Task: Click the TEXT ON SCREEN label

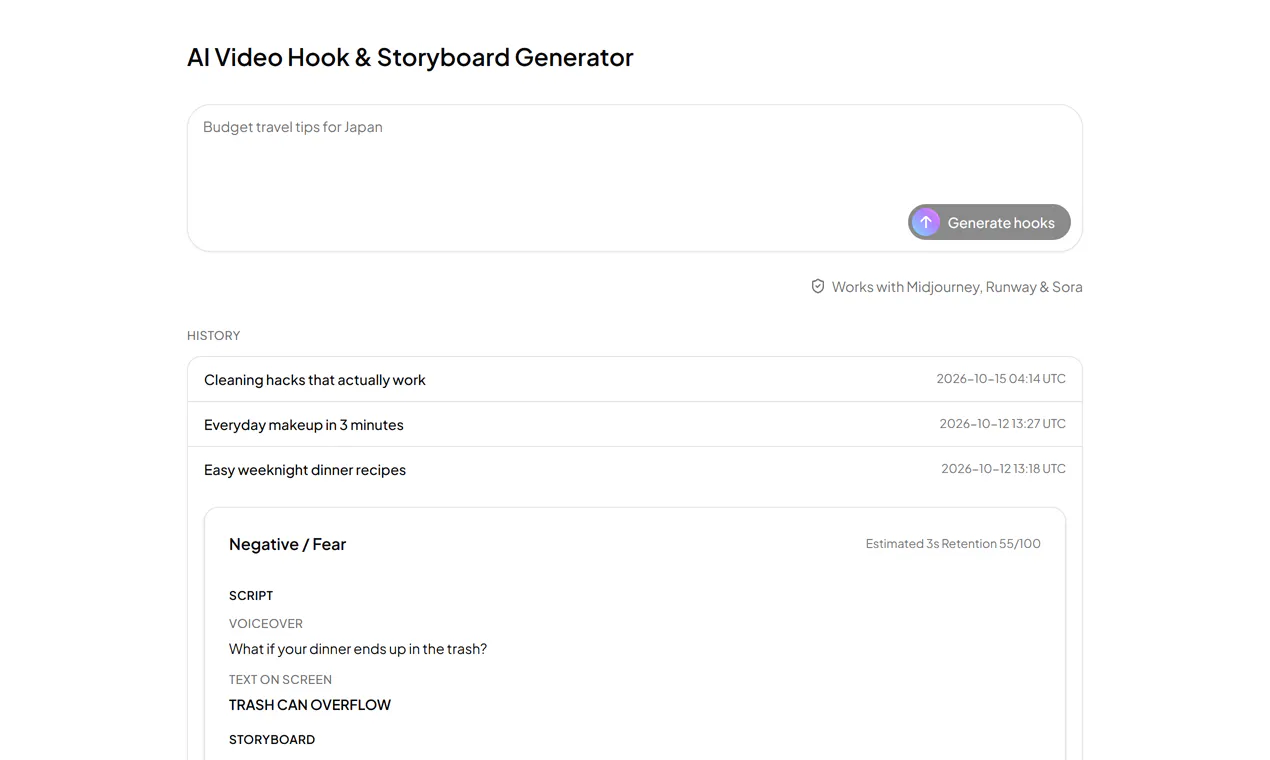Action: (x=280, y=679)
